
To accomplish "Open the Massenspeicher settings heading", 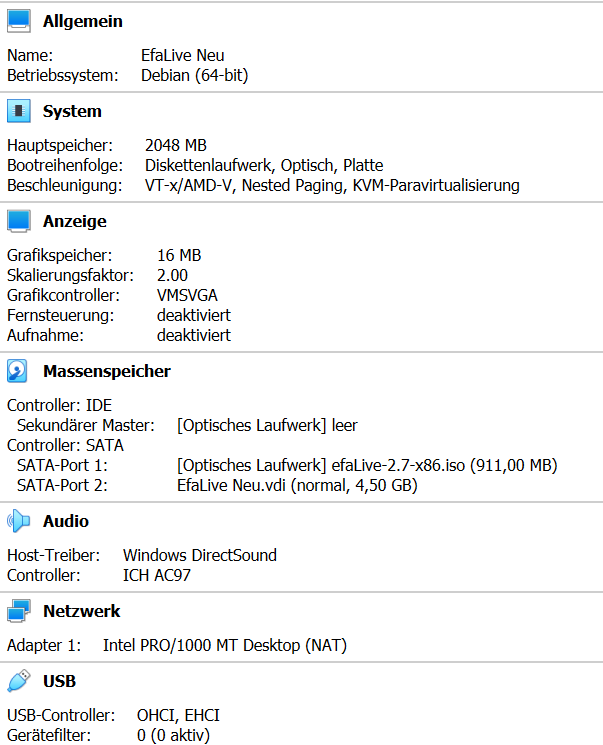I will click(106, 371).
